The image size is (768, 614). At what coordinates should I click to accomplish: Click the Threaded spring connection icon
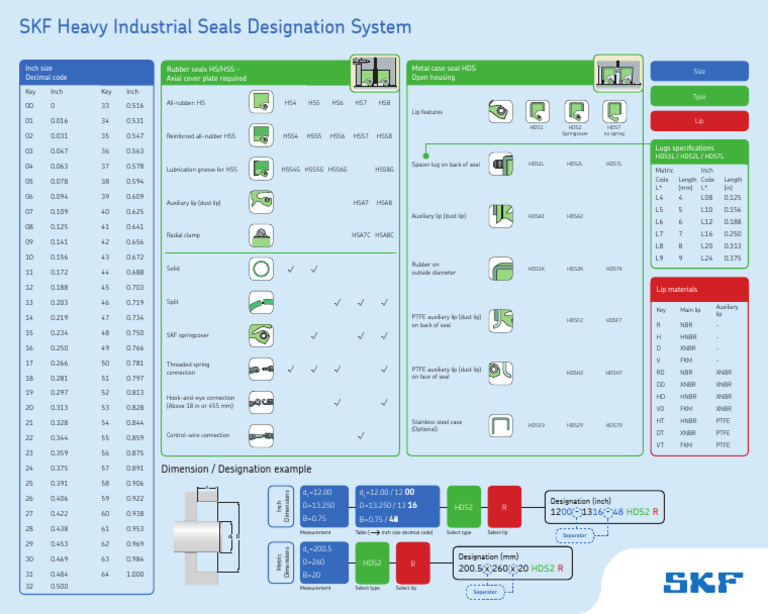[x=261, y=369]
